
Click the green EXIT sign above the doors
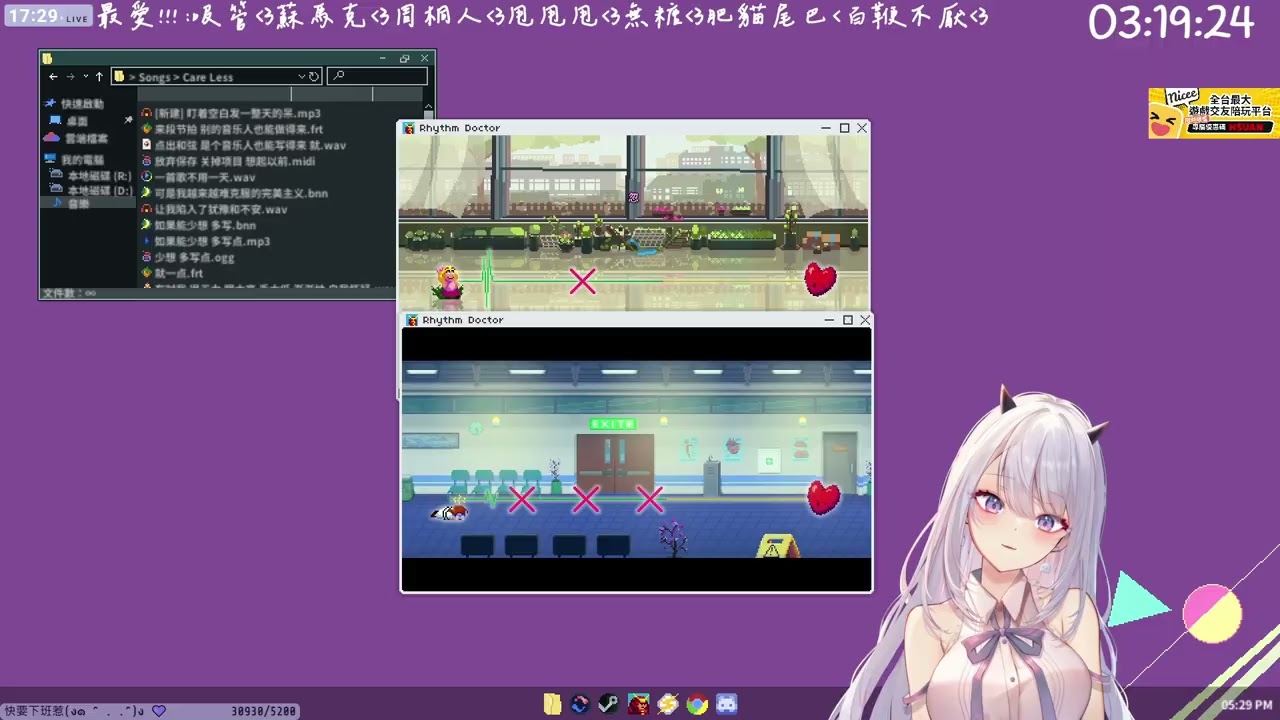click(613, 424)
